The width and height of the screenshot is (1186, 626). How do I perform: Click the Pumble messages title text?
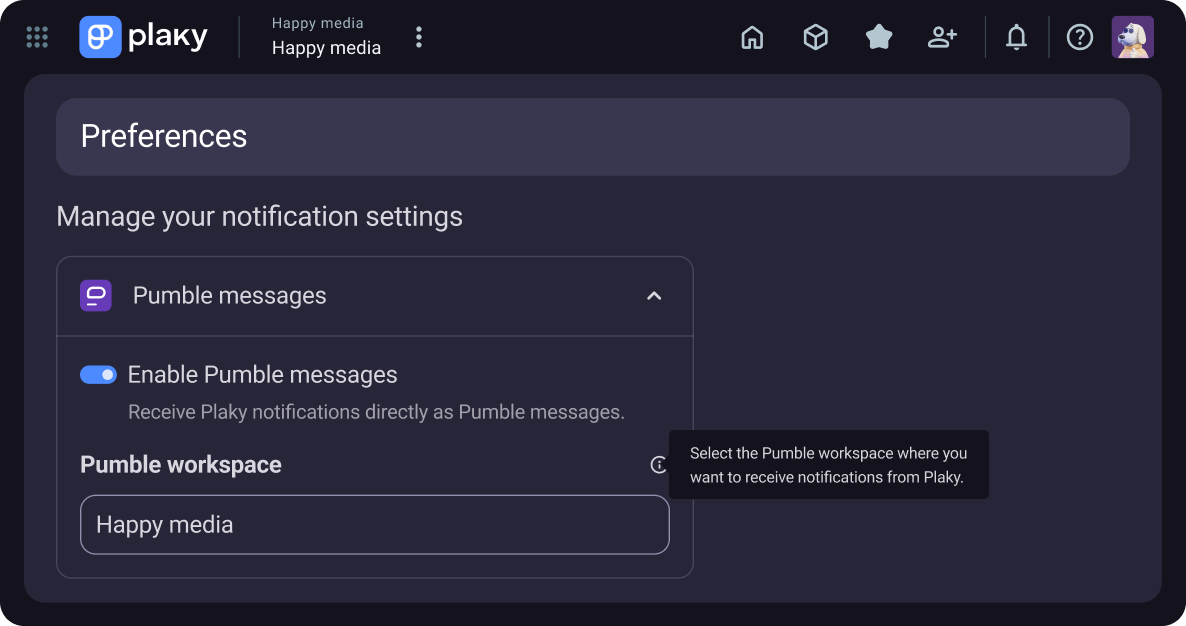tap(230, 296)
